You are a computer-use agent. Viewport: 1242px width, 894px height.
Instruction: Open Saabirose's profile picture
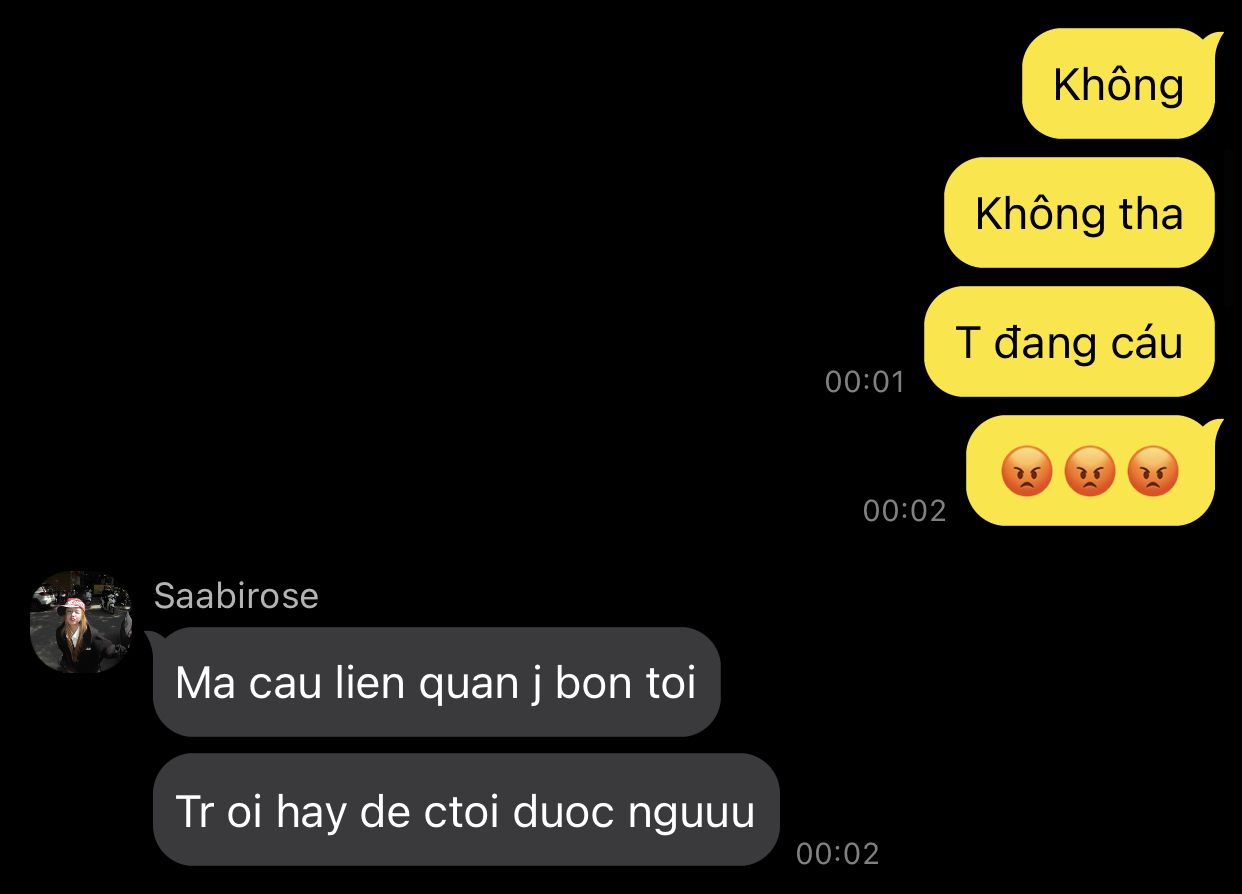81,621
